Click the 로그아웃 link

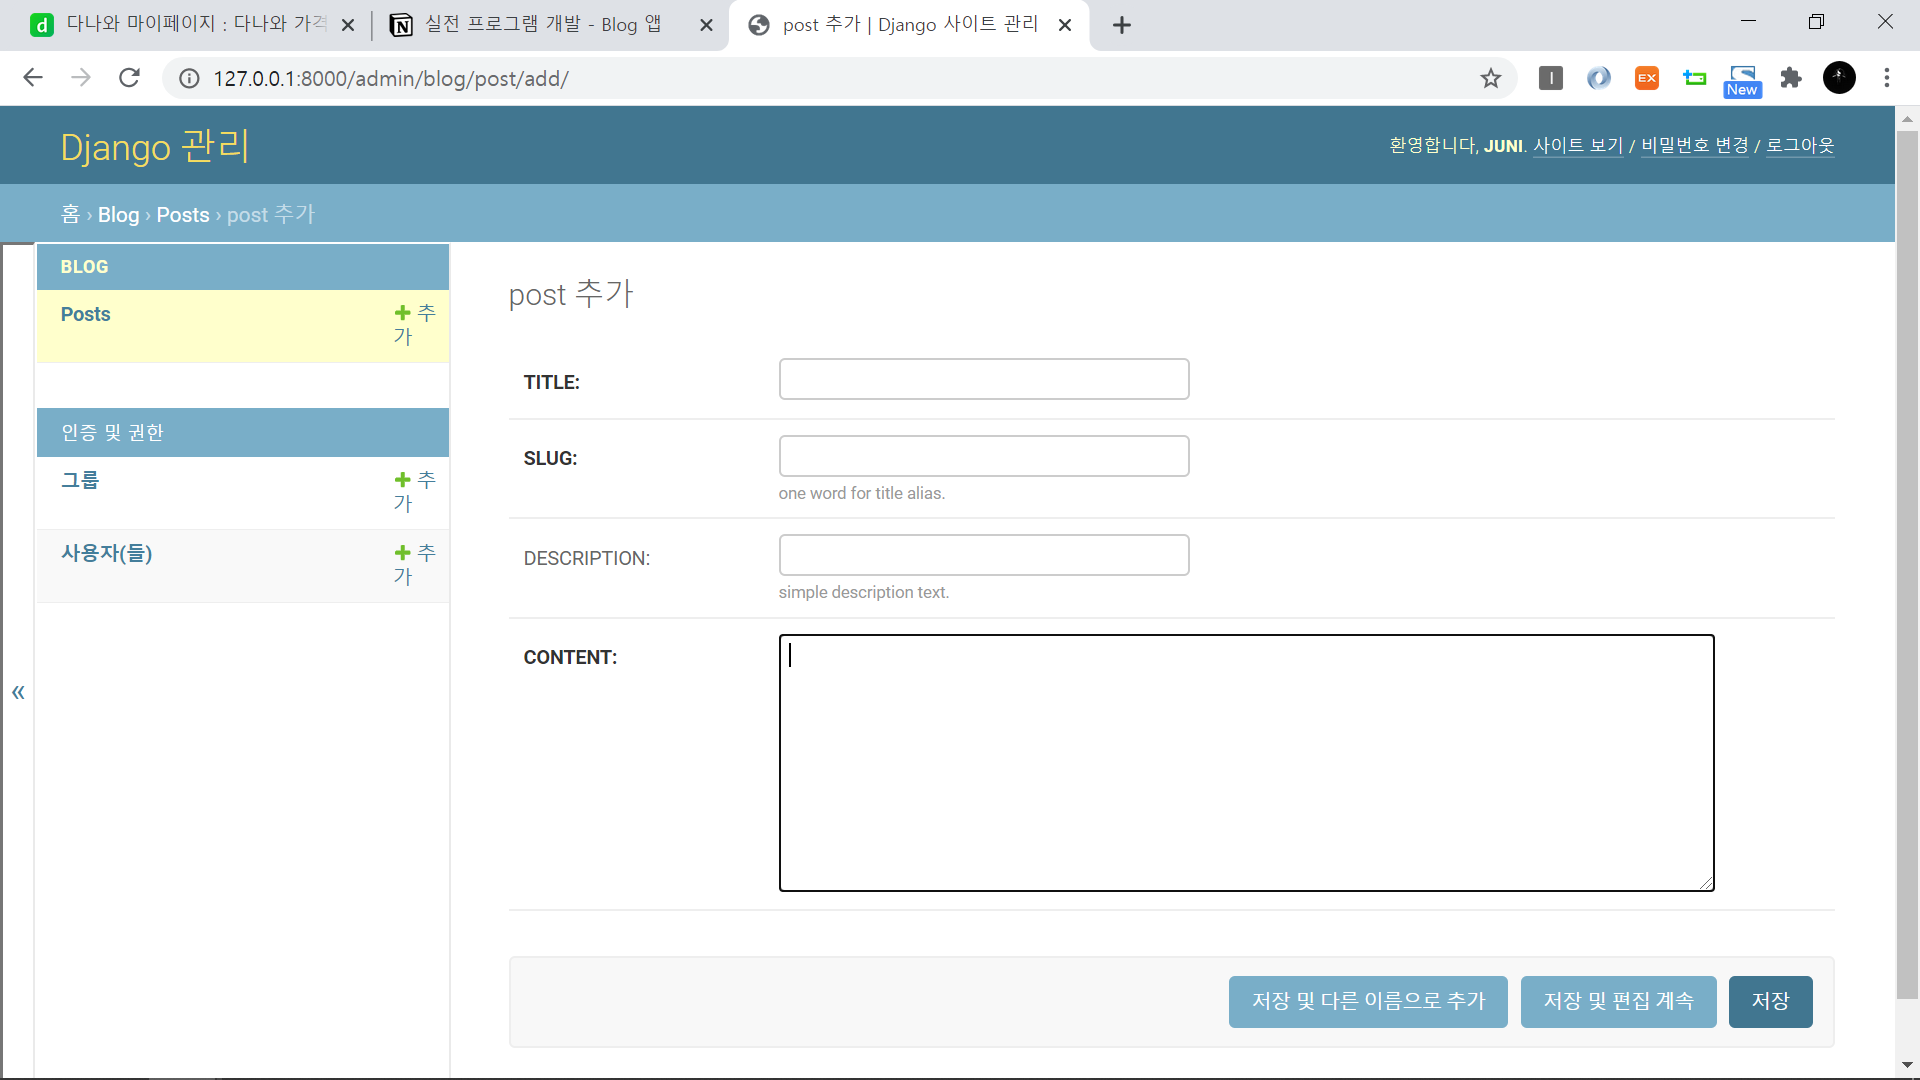(x=1799, y=146)
